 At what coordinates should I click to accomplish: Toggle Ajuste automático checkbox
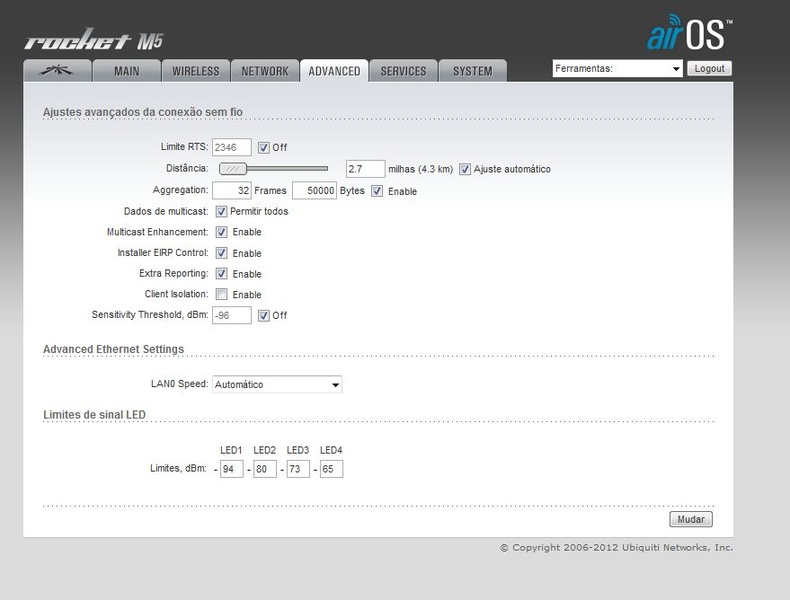tap(465, 169)
